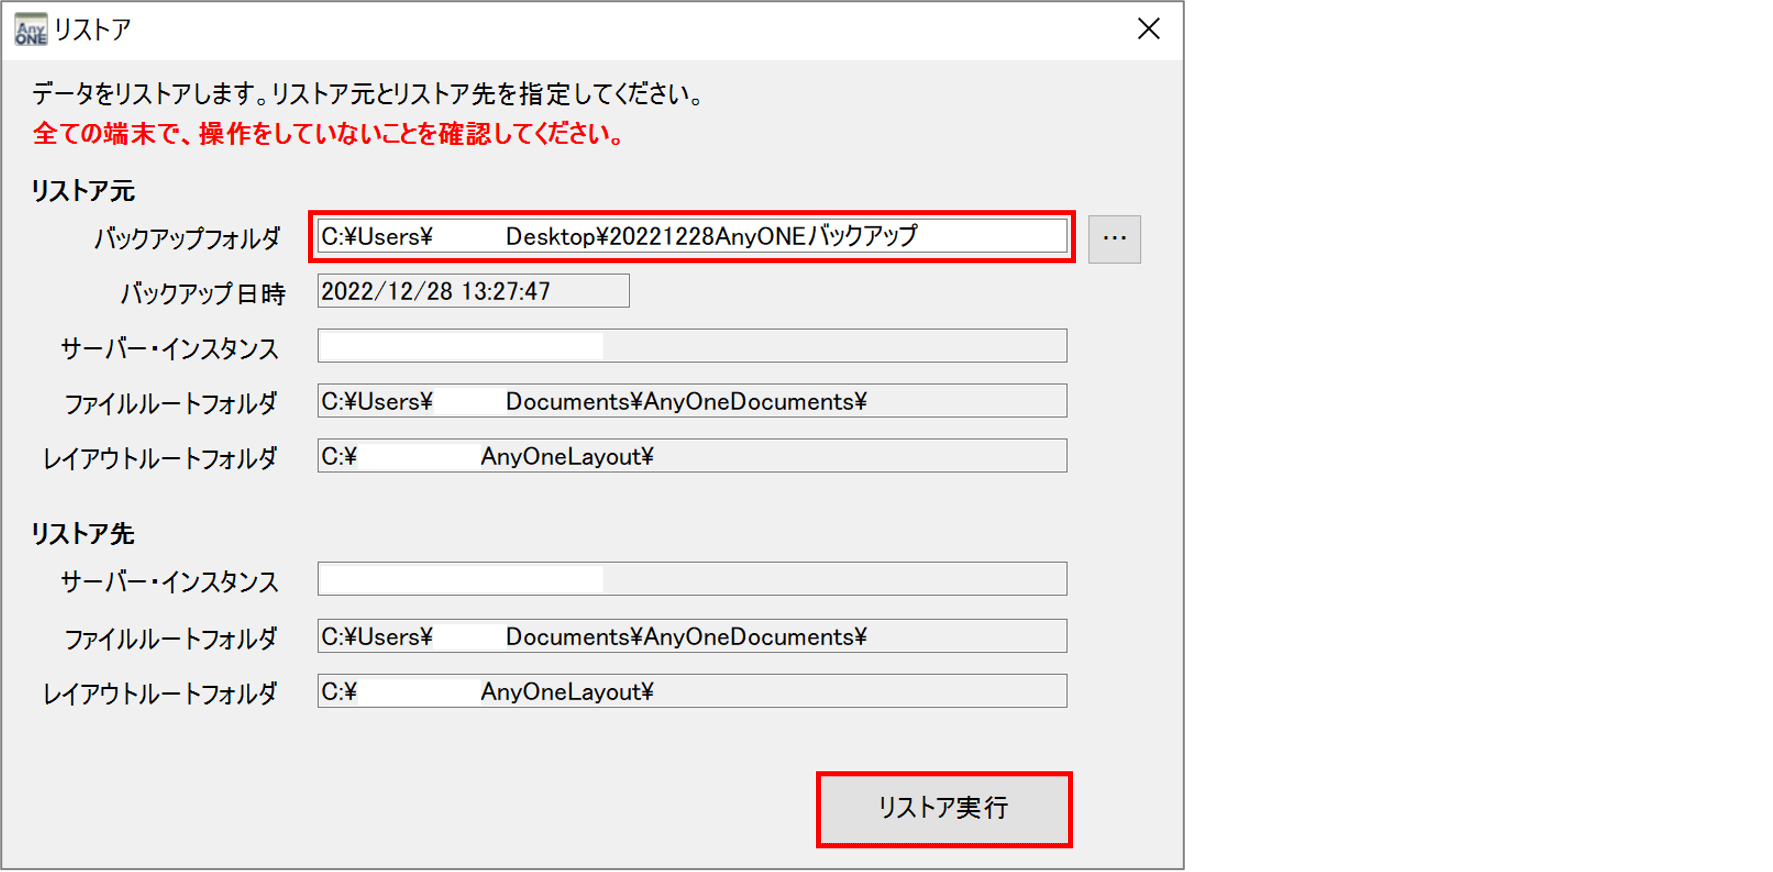Click ファイルルートフォルダ field under リストア元
The image size is (1773, 872).
click(691, 401)
